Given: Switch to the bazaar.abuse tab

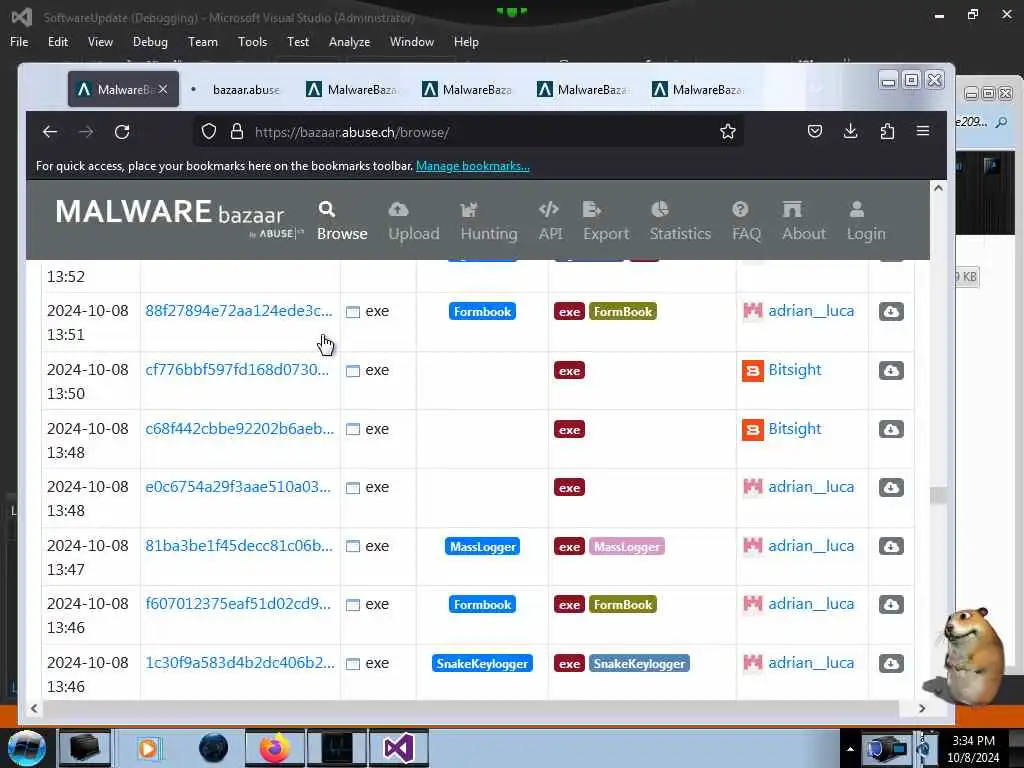Looking at the screenshot, I should pyautogui.click(x=238, y=89).
